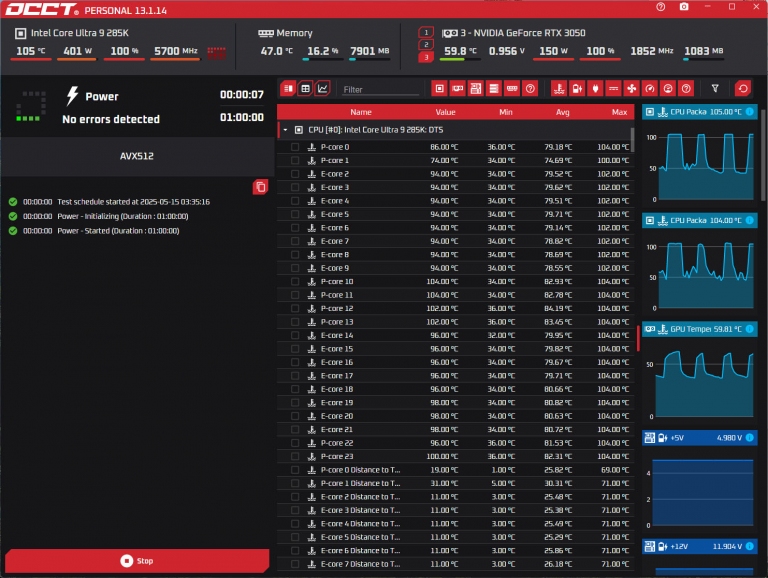Switch to the table view icon
768x578 pixels.
pyautogui.click(x=305, y=89)
